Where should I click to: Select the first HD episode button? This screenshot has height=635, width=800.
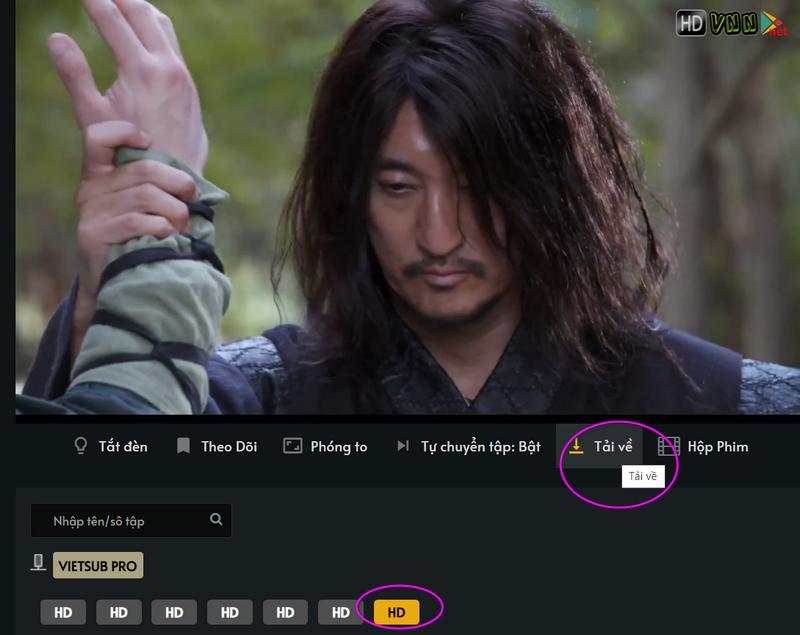(63, 612)
